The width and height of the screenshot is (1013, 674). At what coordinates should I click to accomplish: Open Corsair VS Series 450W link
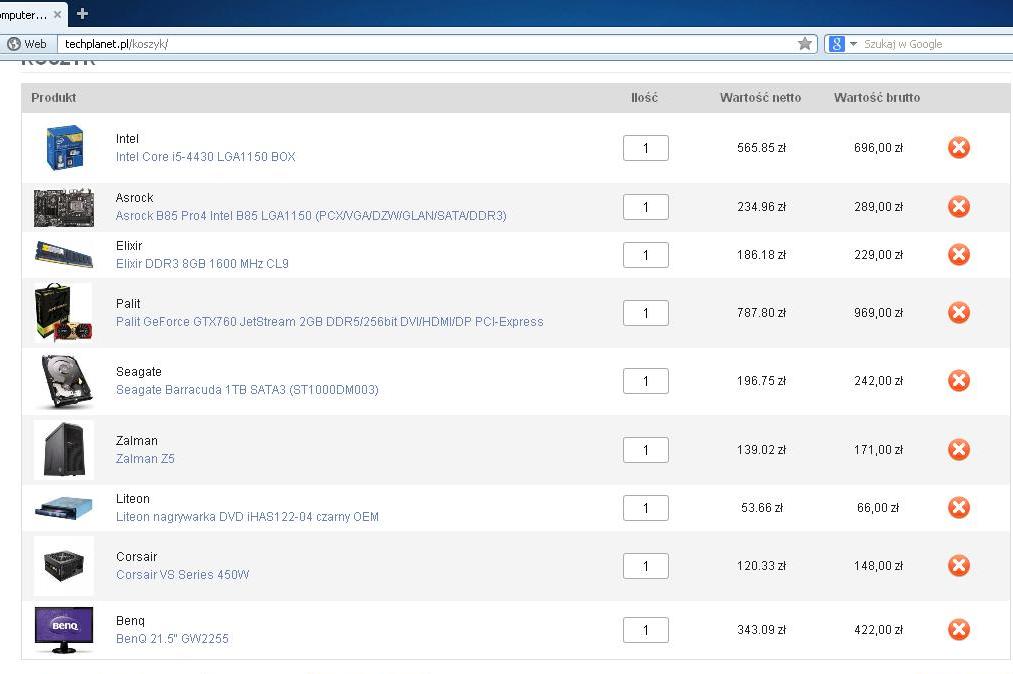(182, 574)
